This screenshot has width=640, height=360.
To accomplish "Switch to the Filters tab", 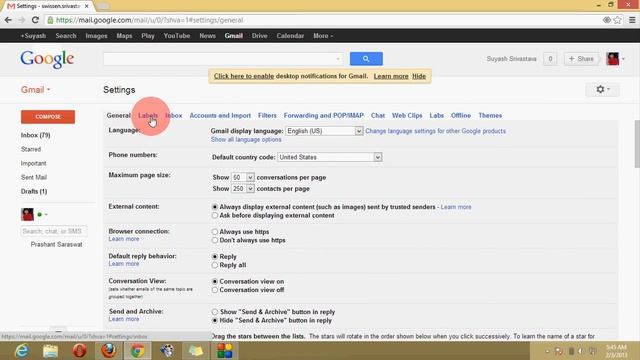I will (x=267, y=116).
